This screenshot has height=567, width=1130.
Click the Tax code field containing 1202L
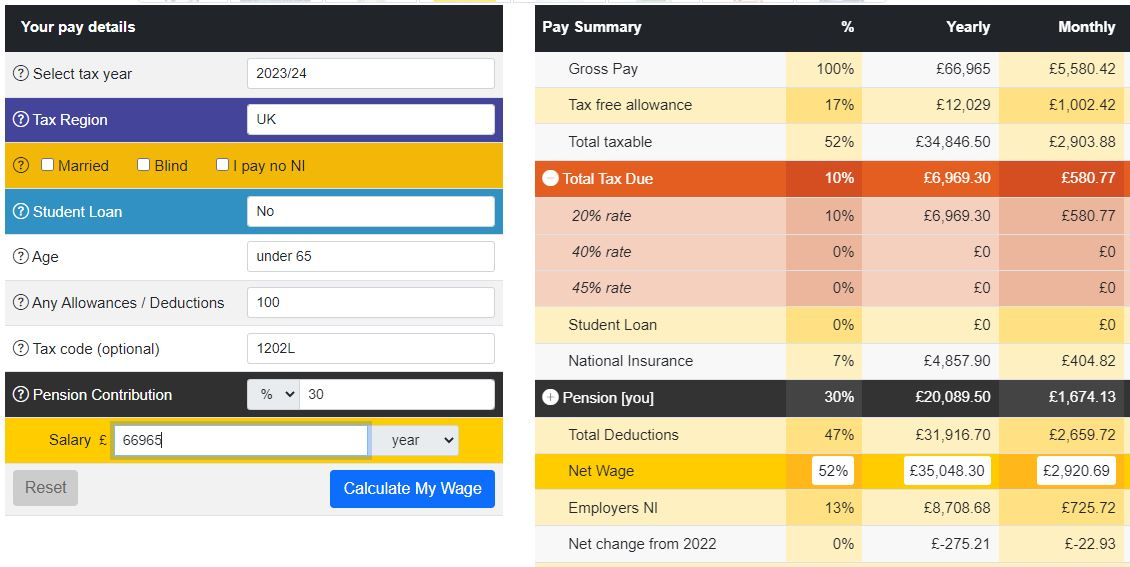370,349
